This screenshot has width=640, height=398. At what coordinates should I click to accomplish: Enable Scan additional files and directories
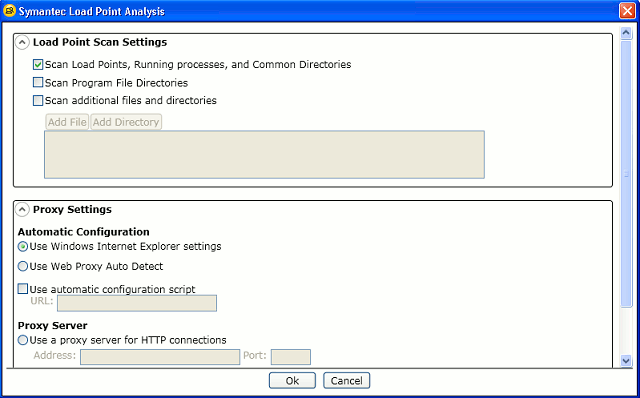click(38, 100)
